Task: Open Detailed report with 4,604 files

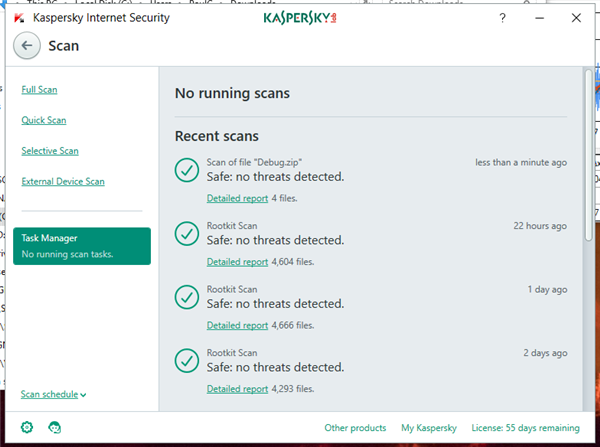Action: tap(237, 262)
